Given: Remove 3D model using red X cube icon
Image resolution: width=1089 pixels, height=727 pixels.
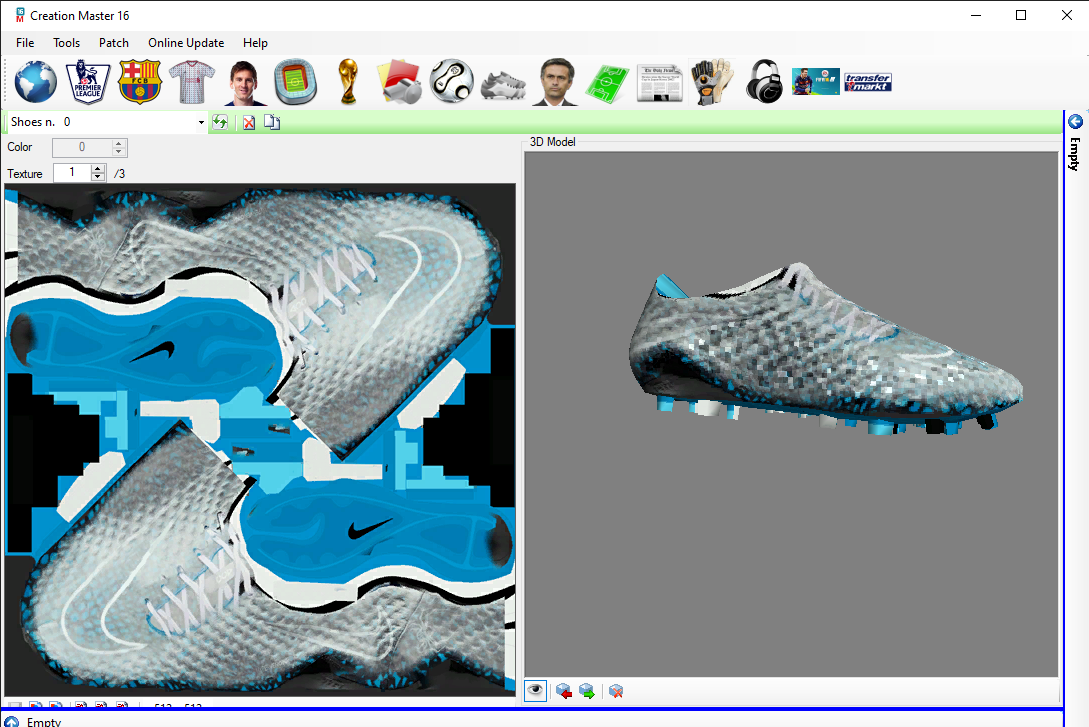Looking at the screenshot, I should click(616, 692).
